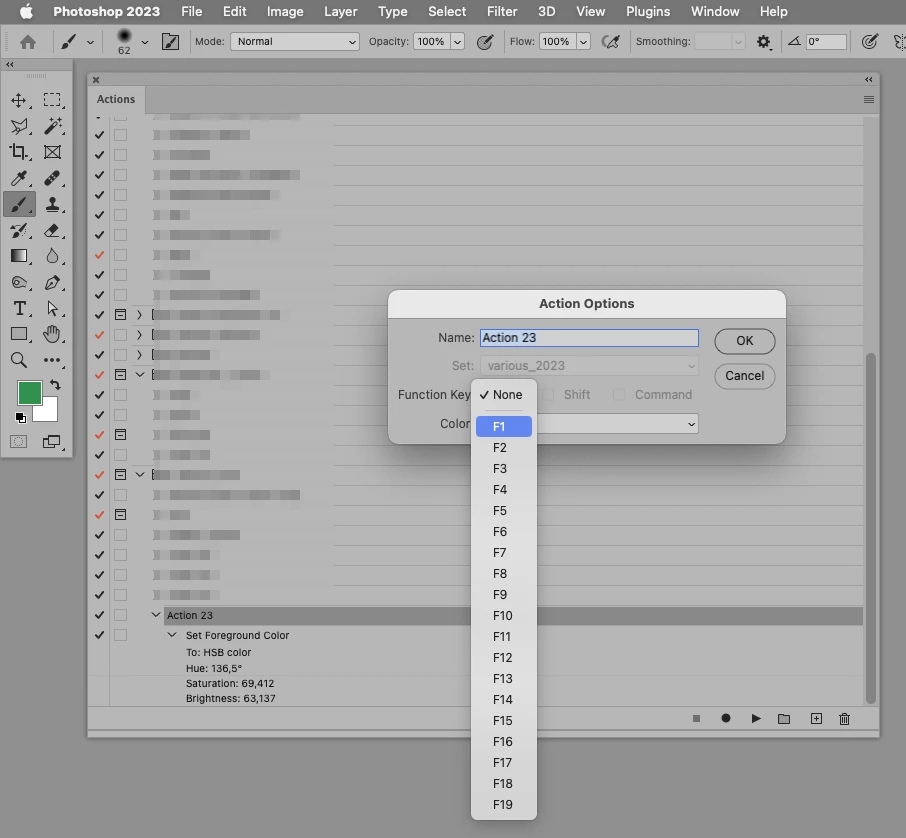Select the Magic Wand tool

click(52, 126)
